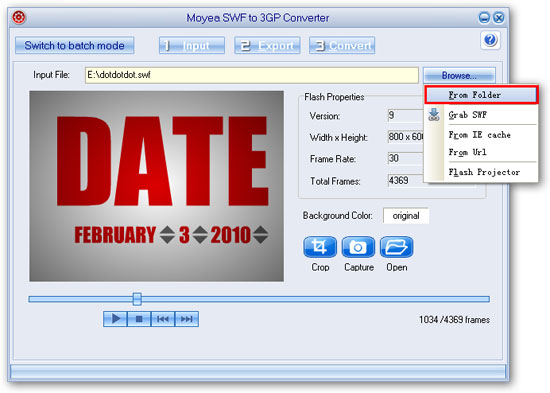Select From Url menu item

[481, 152]
